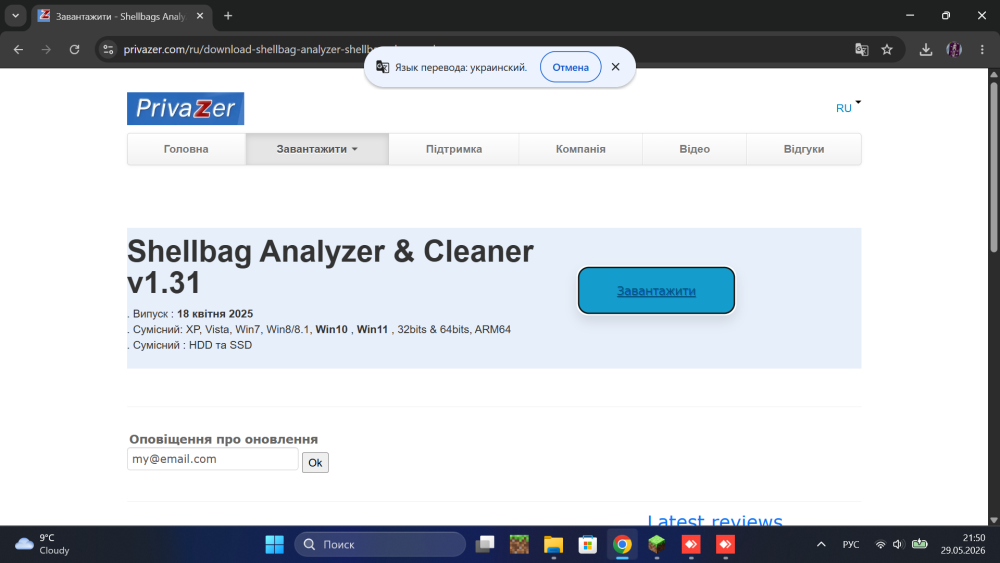This screenshot has height=563, width=1000.
Task: Click the Оповіщення про оновлення label
Action: [223, 439]
